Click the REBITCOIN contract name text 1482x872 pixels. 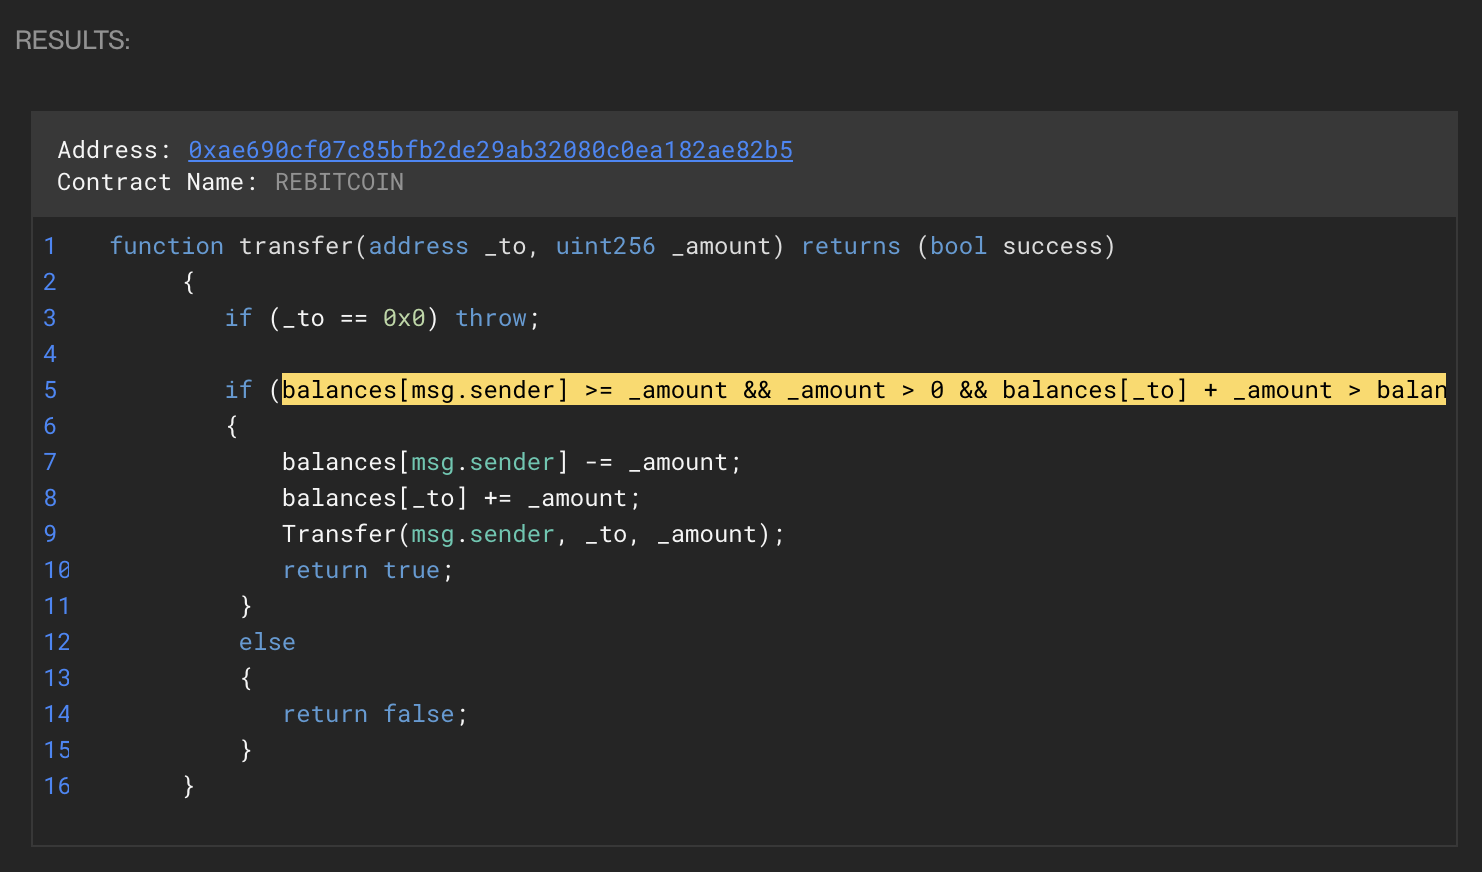(x=339, y=182)
